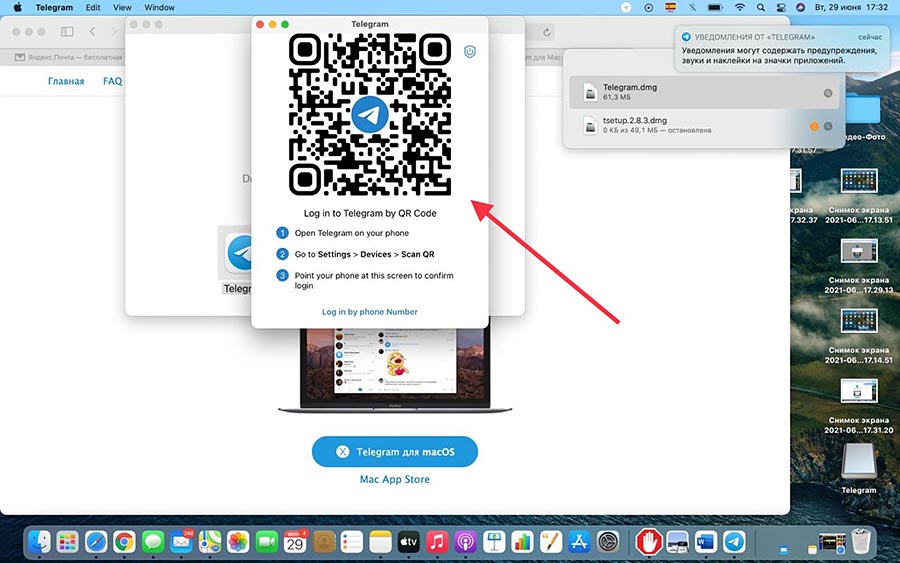900x563 pixels.
Task: Open the FAQ link on the webpage
Action: pyautogui.click(x=112, y=81)
